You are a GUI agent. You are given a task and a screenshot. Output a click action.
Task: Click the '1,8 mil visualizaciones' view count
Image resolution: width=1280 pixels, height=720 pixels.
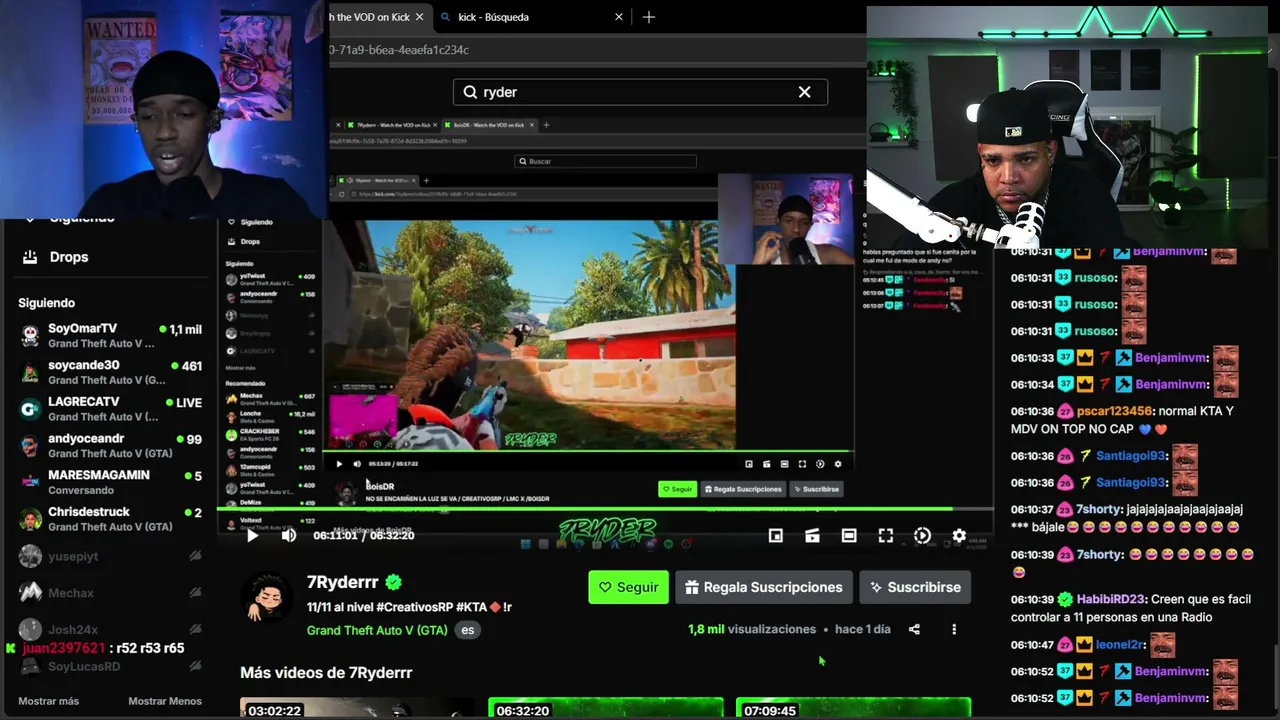[x=752, y=630]
